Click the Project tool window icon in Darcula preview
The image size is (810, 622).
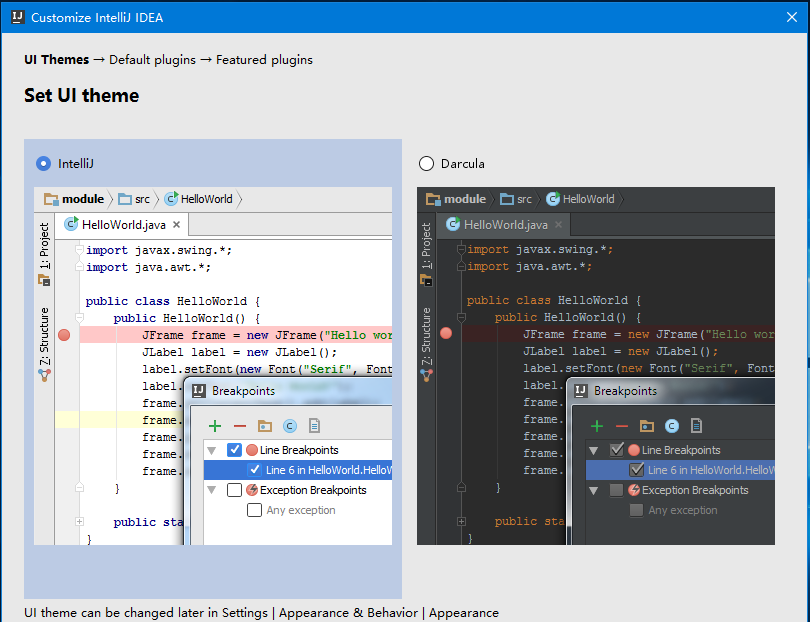pyautogui.click(x=426, y=281)
